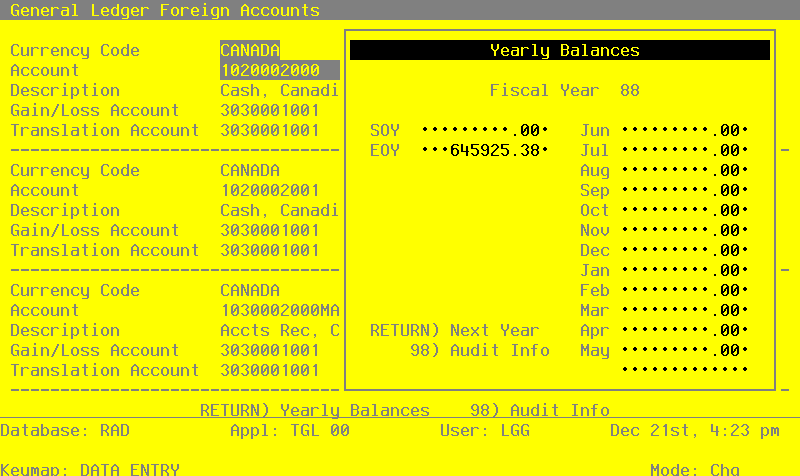800x476 pixels.
Task: Click Database: RAD in status line
Action: (65, 430)
